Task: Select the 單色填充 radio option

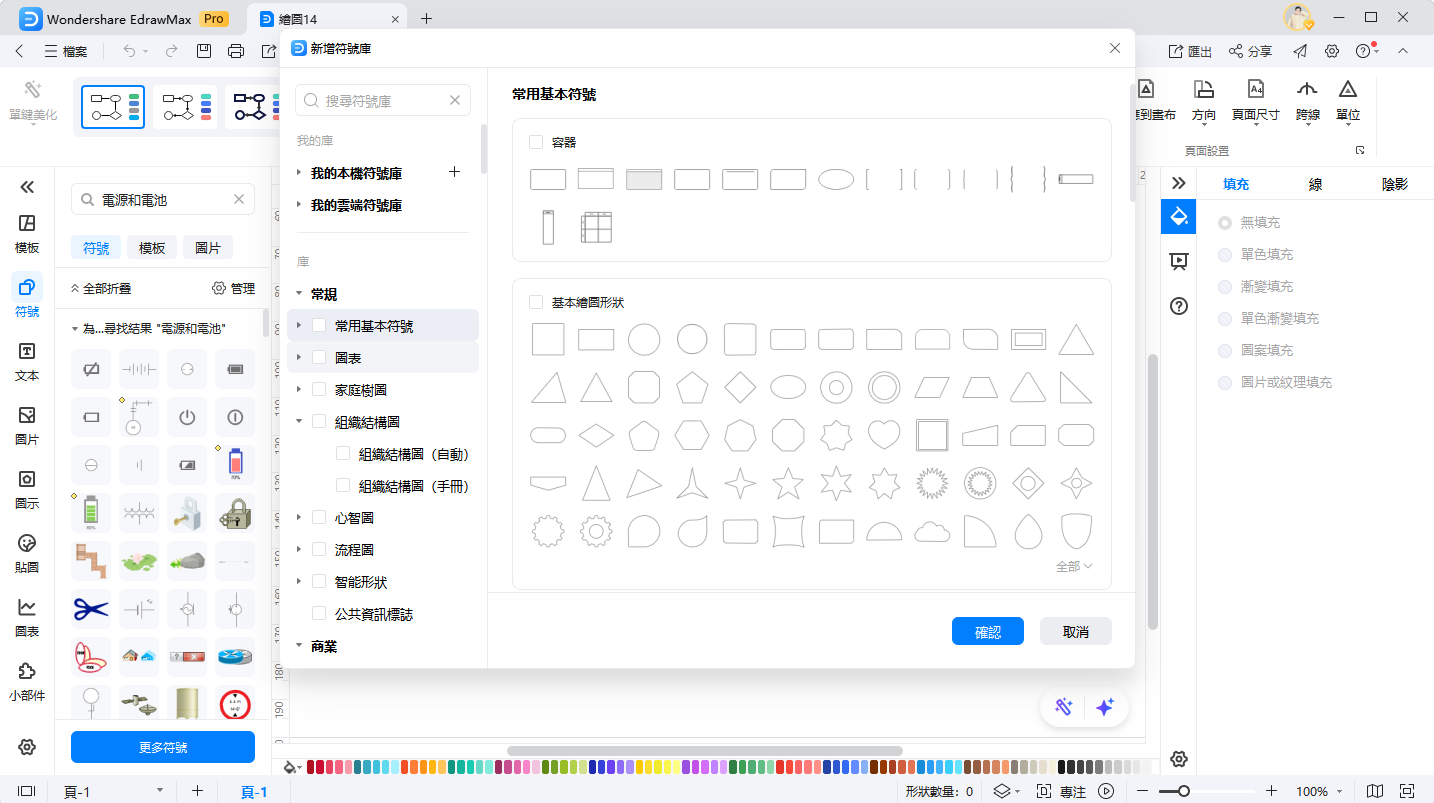Action: tap(1225, 255)
